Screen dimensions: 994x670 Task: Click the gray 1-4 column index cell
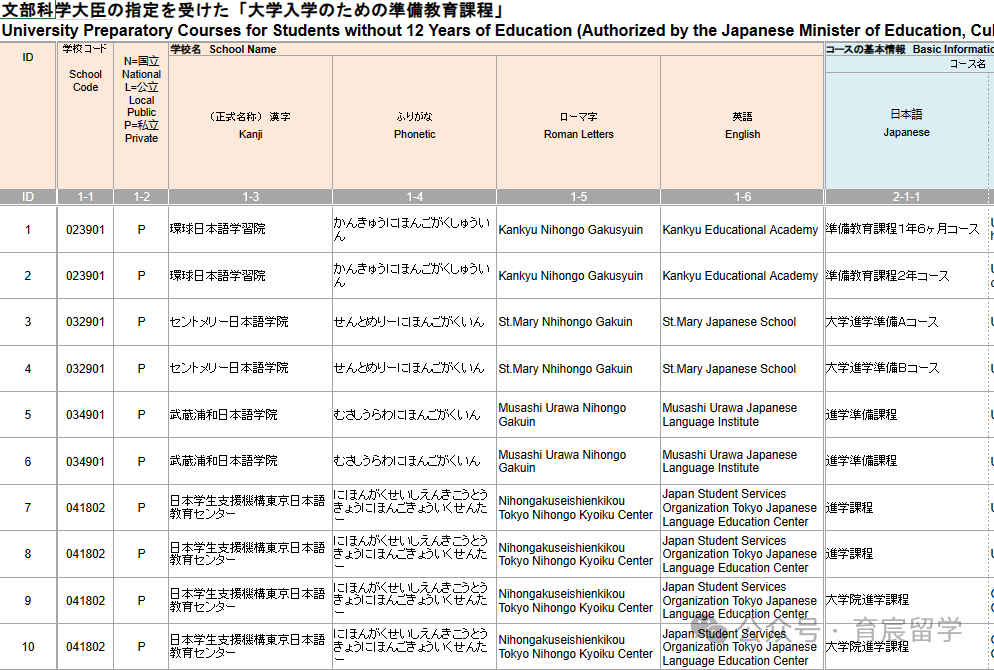(415, 196)
